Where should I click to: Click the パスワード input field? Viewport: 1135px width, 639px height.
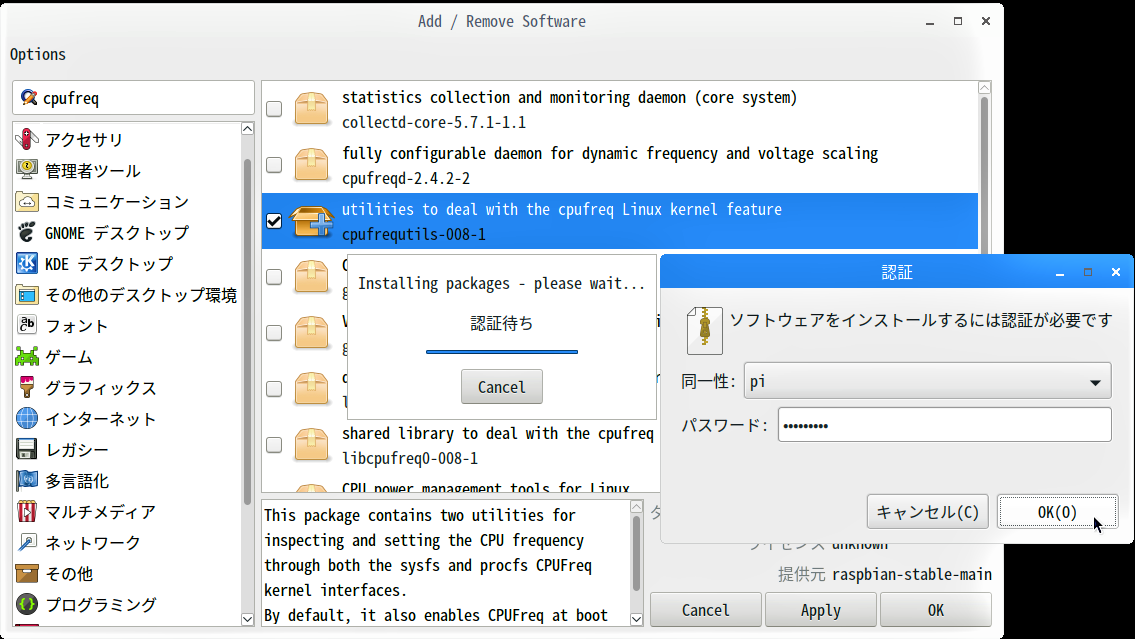click(x=944, y=425)
